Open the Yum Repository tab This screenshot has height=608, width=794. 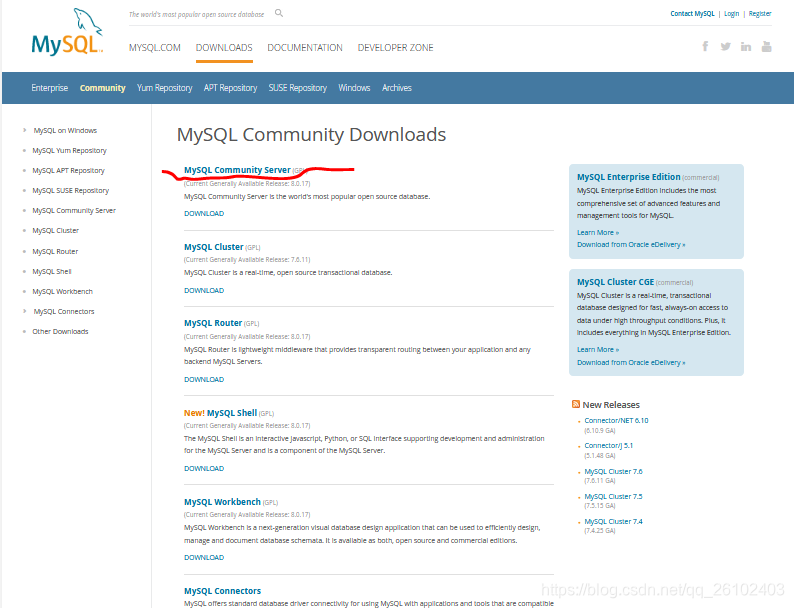pos(165,88)
